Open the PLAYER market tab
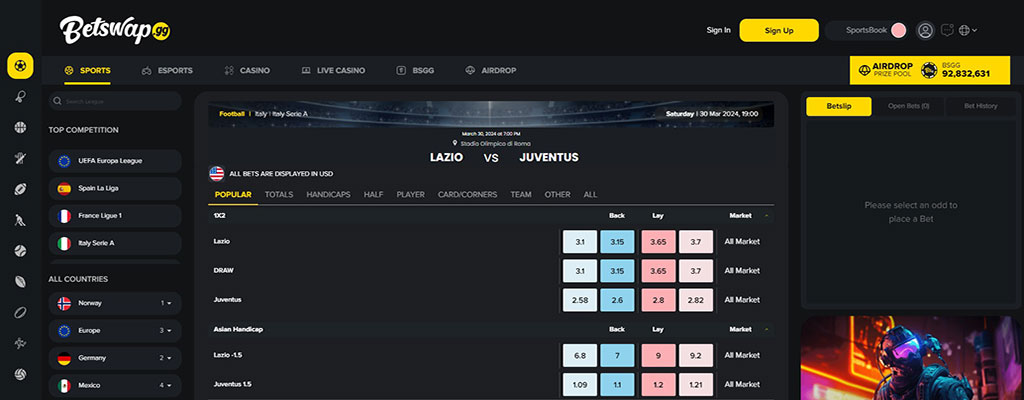Viewport: 1024px width, 400px height. [x=411, y=195]
